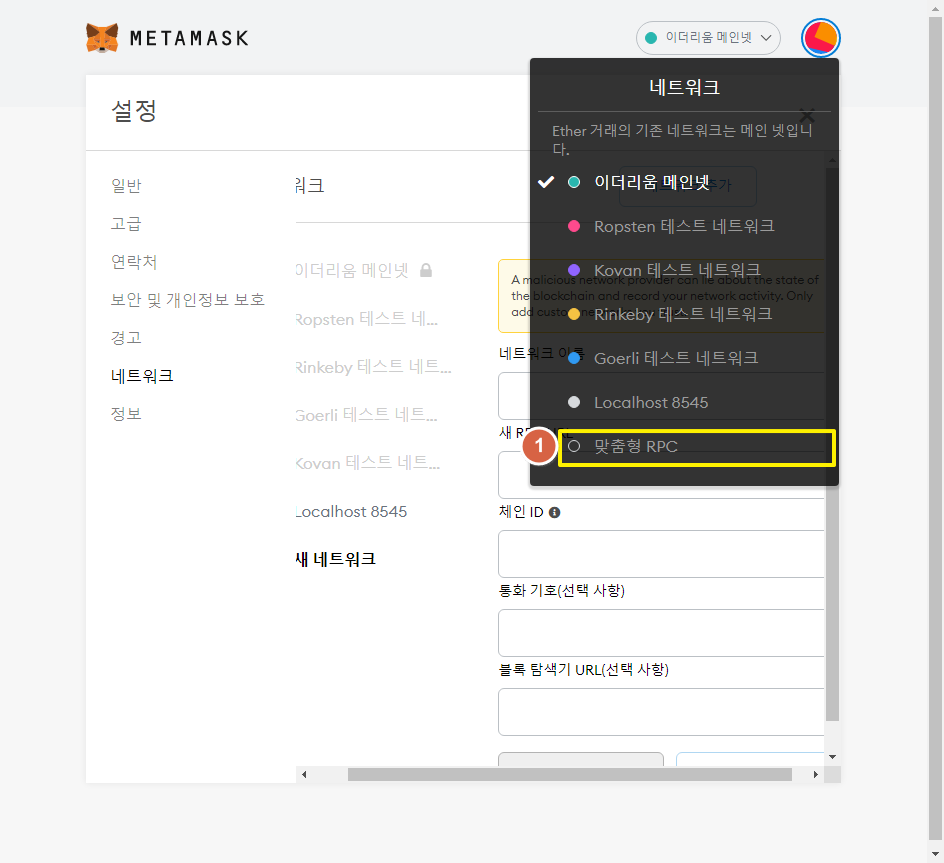
Task: Select Ropsten 테스트 row in settings list
Action: tap(367, 319)
